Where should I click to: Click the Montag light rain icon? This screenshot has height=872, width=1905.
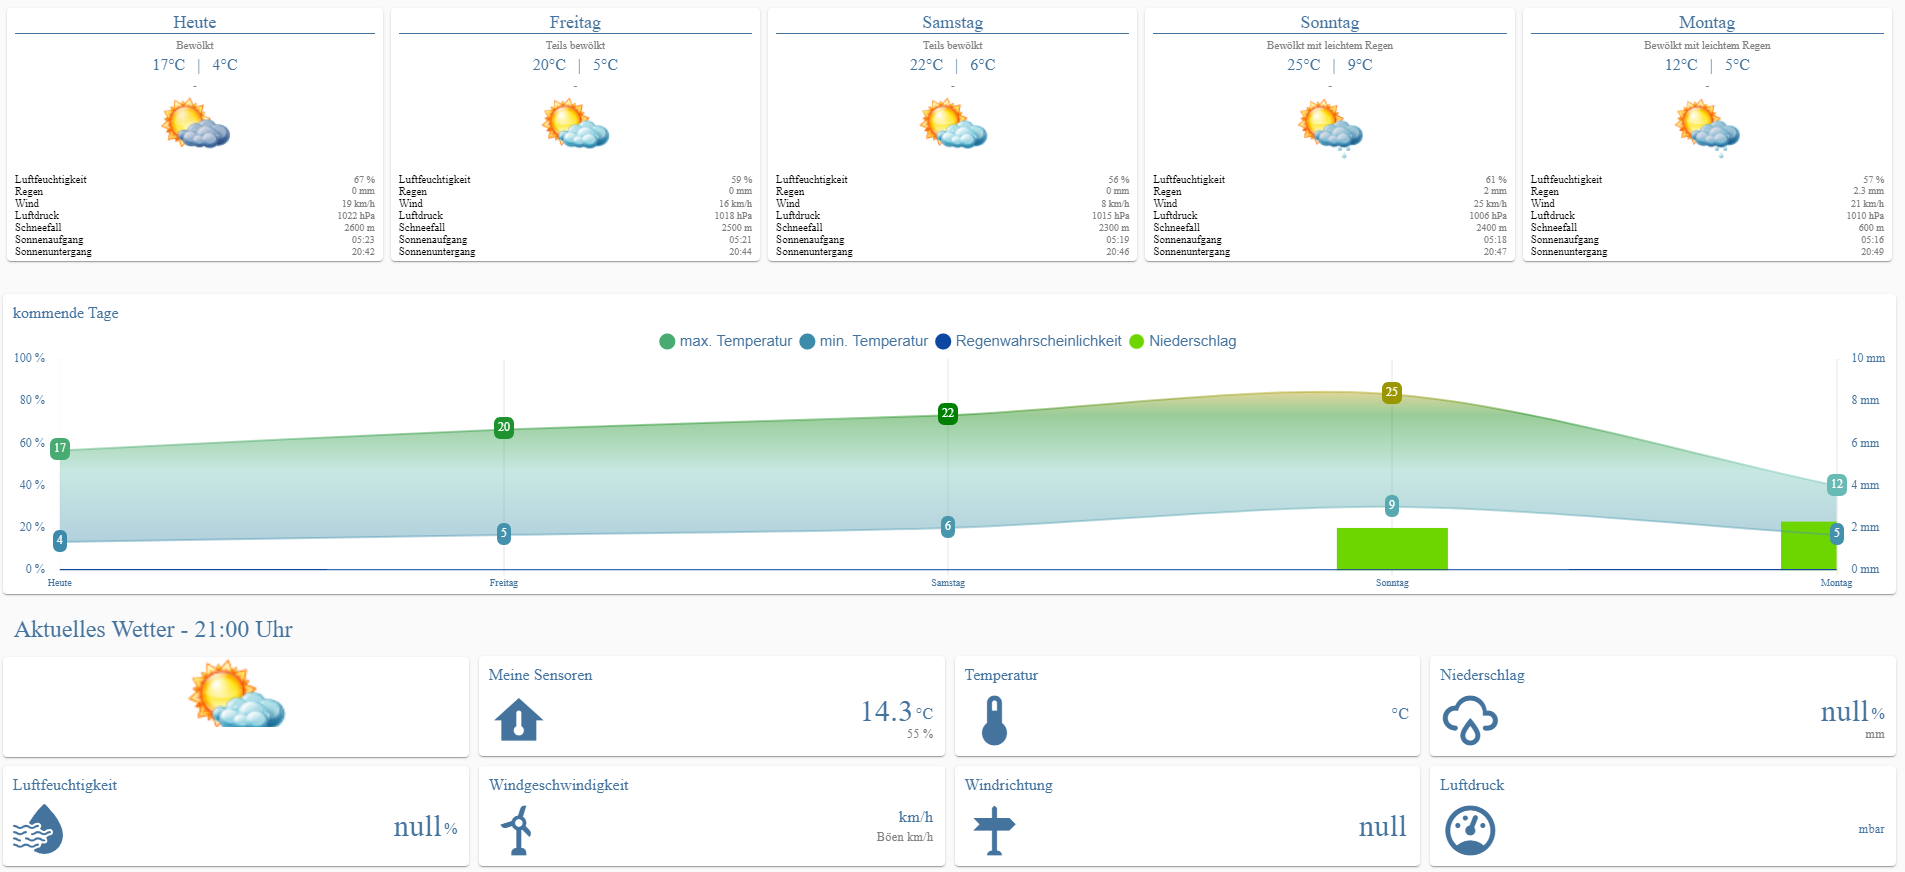[x=1707, y=128]
